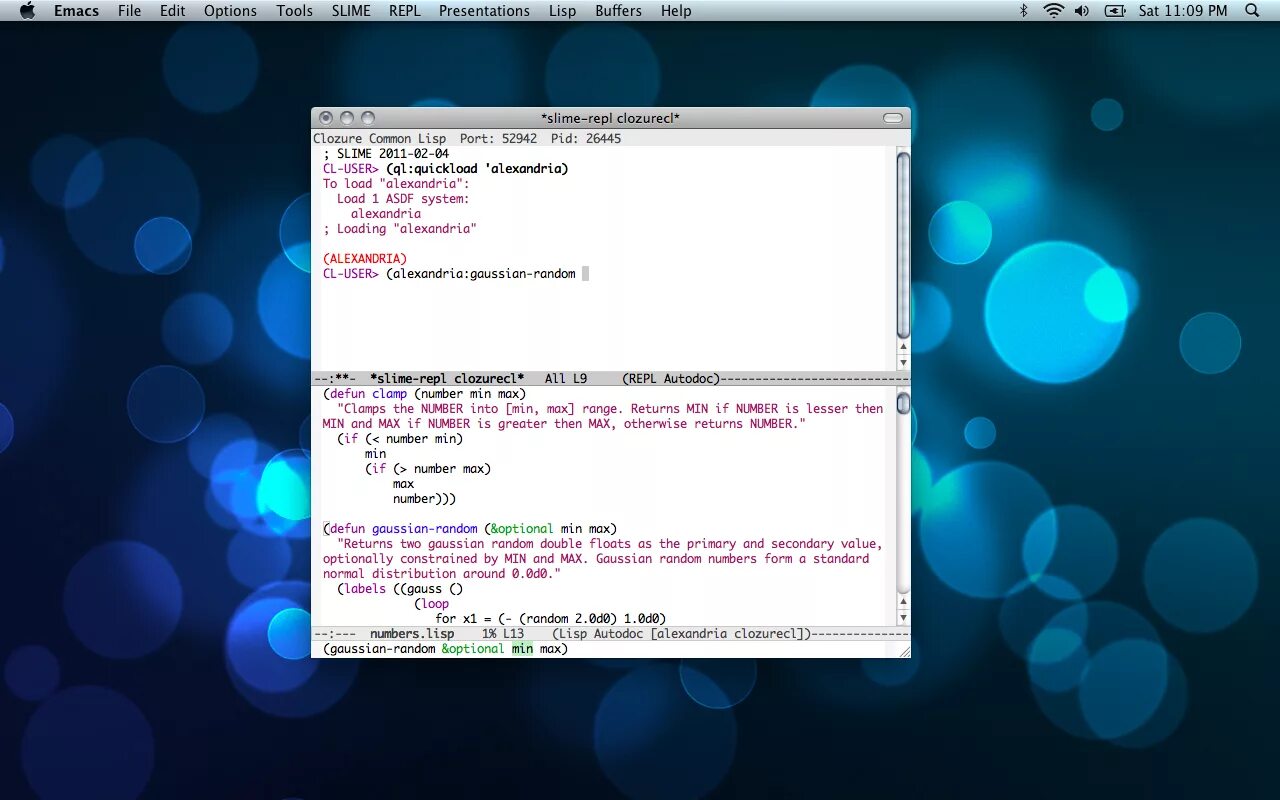Open the SLIME menu
The image size is (1280, 800).
(351, 10)
